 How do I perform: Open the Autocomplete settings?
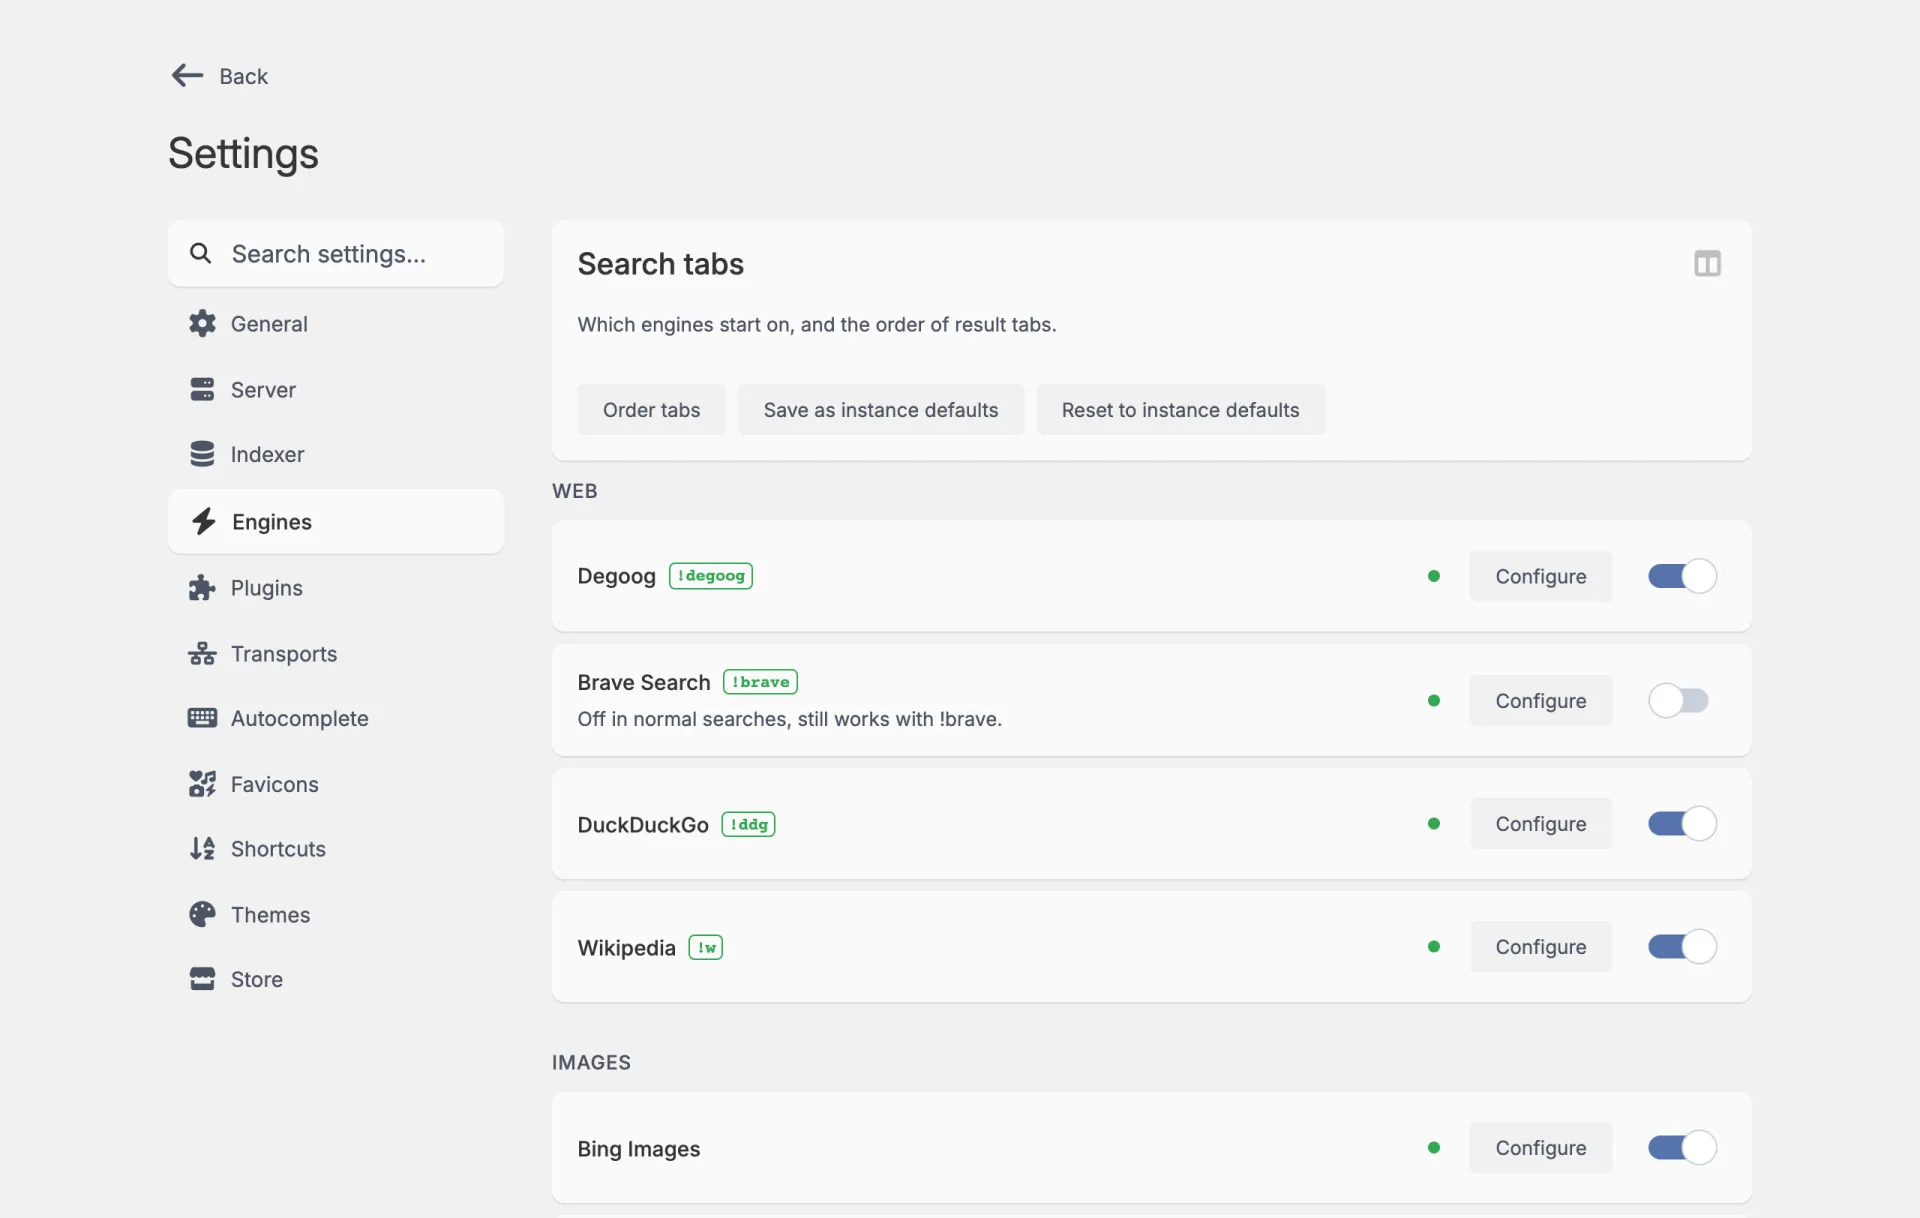(336, 718)
